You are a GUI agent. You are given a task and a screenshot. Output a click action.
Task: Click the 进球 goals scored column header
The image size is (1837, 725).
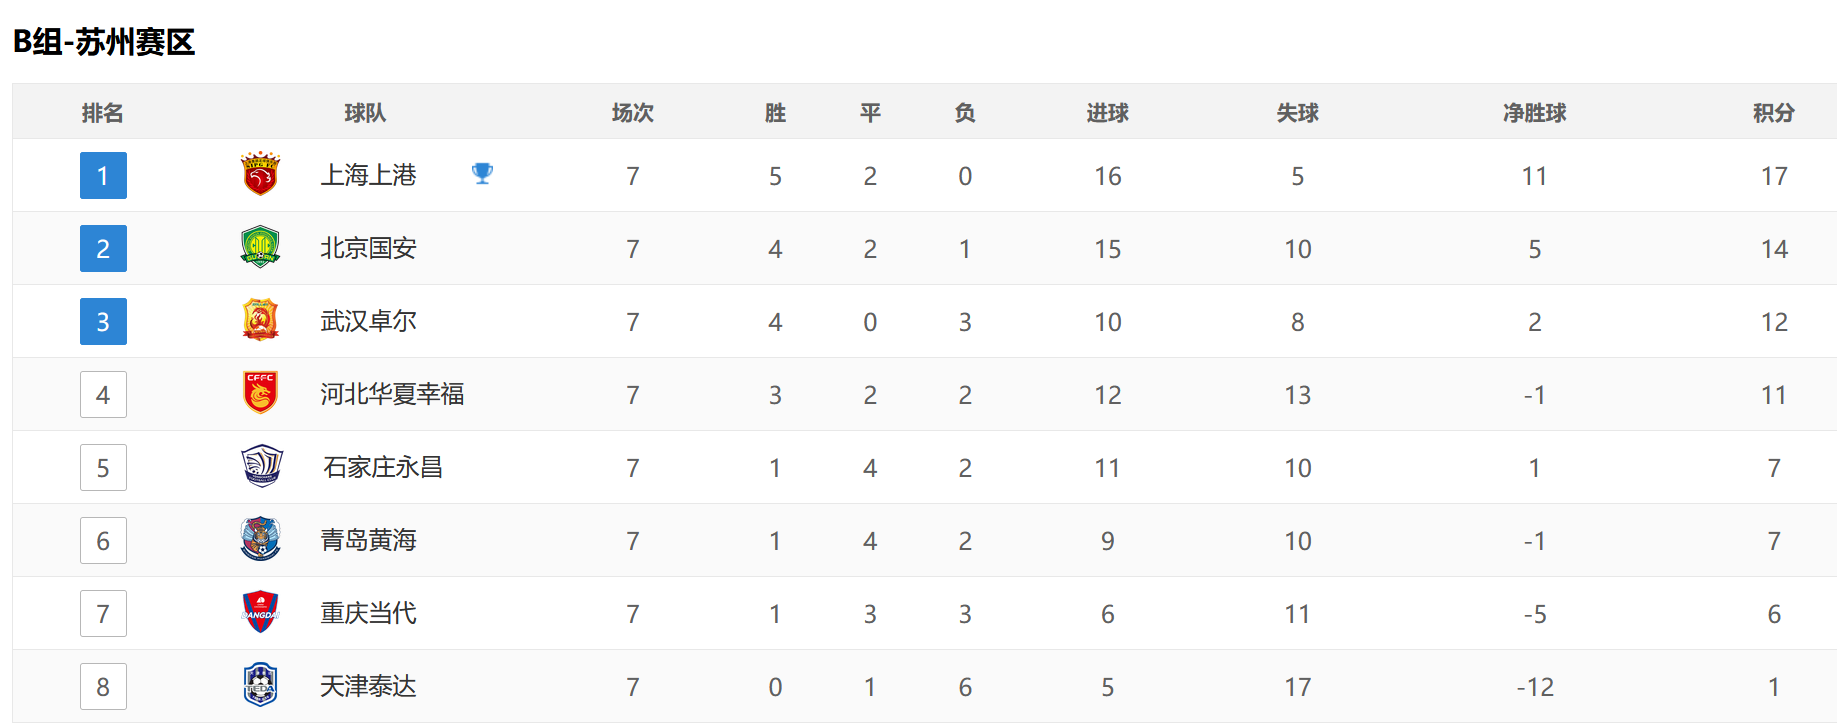click(x=1107, y=113)
